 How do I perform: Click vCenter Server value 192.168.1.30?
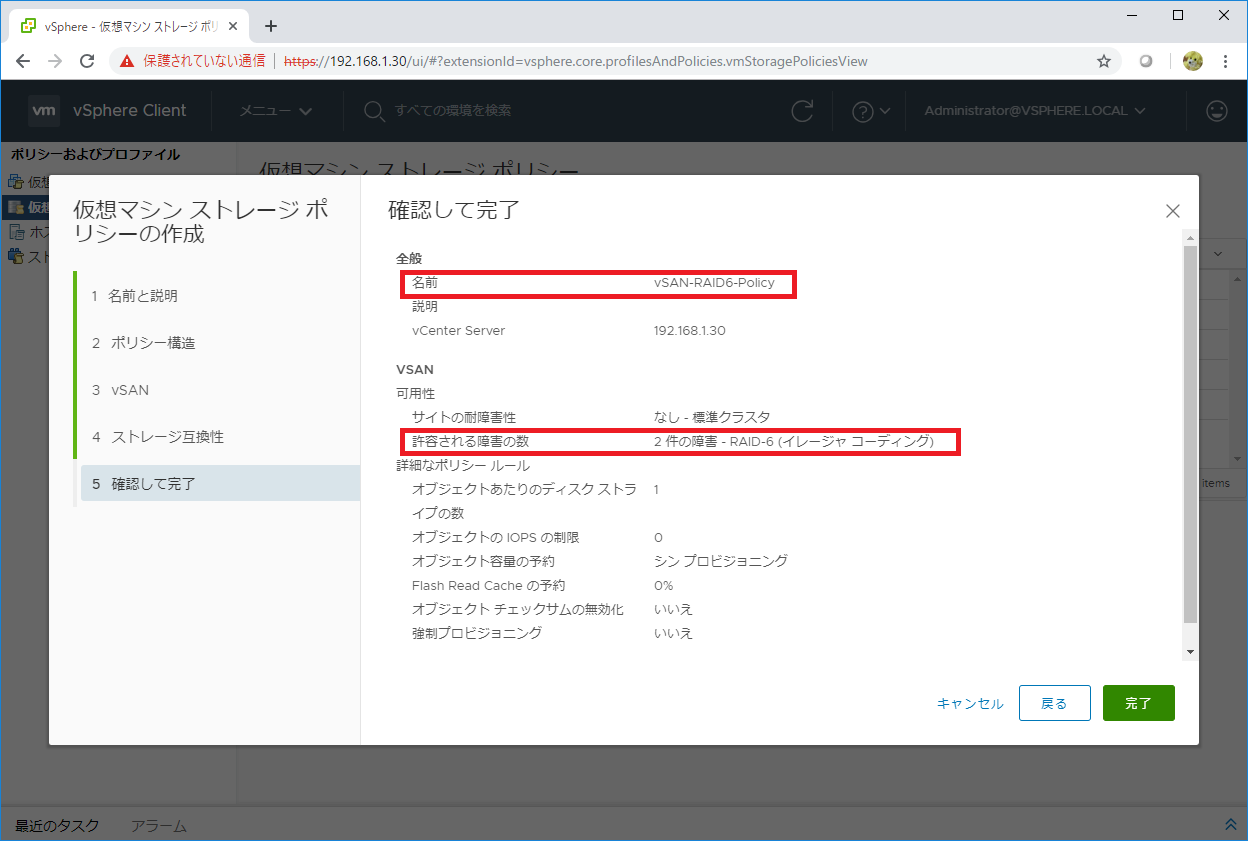pos(690,331)
